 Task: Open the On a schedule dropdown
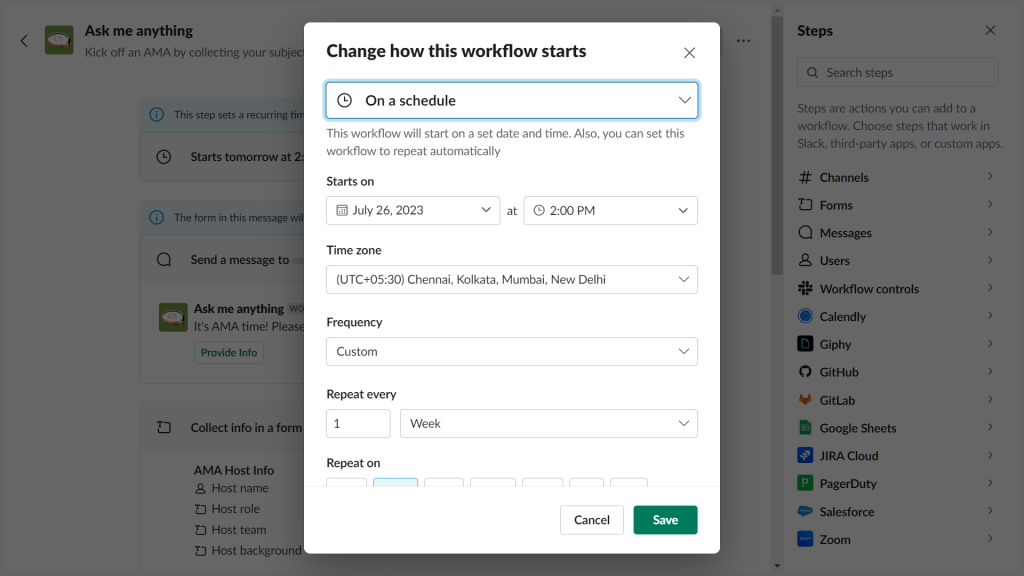pyautogui.click(x=511, y=100)
